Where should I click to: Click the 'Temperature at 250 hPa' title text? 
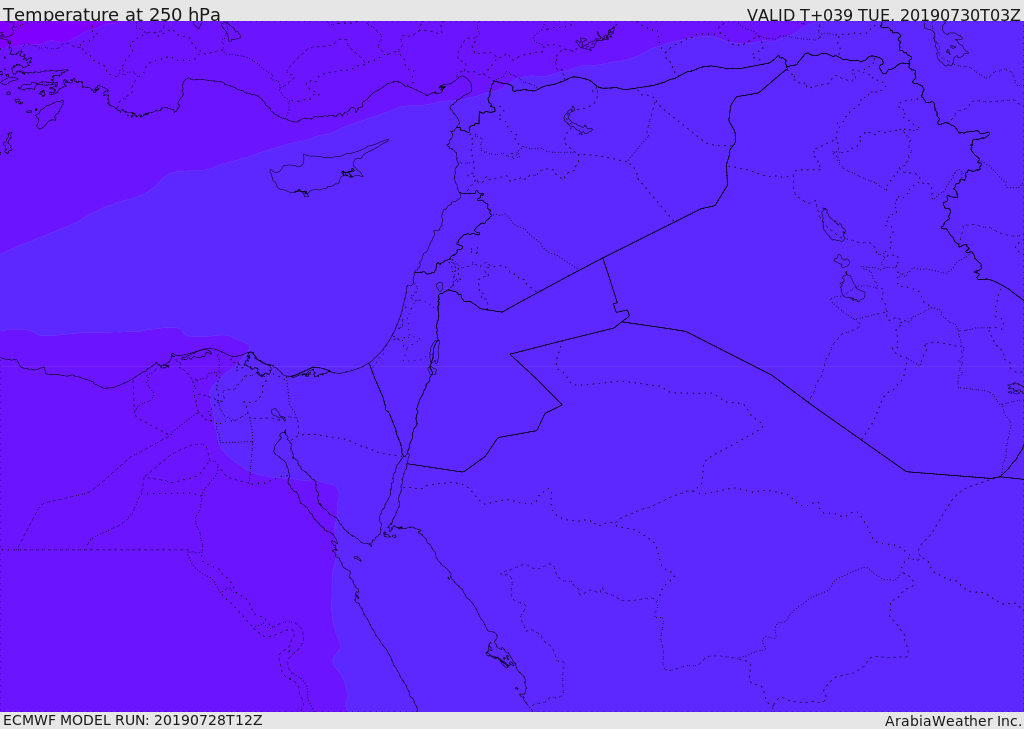coord(112,14)
